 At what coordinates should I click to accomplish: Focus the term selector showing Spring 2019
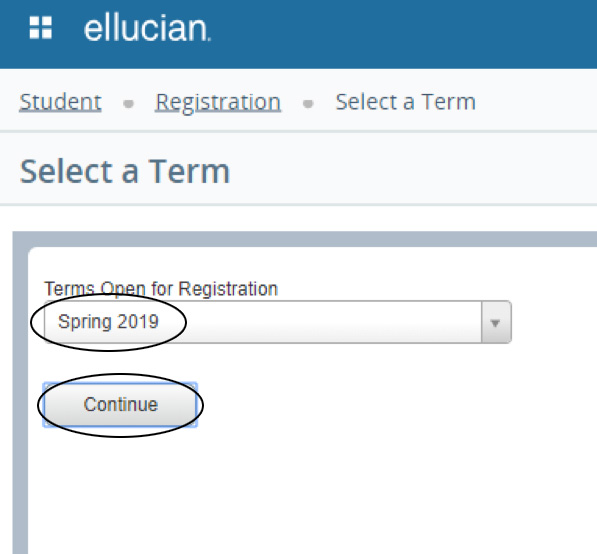(278, 322)
